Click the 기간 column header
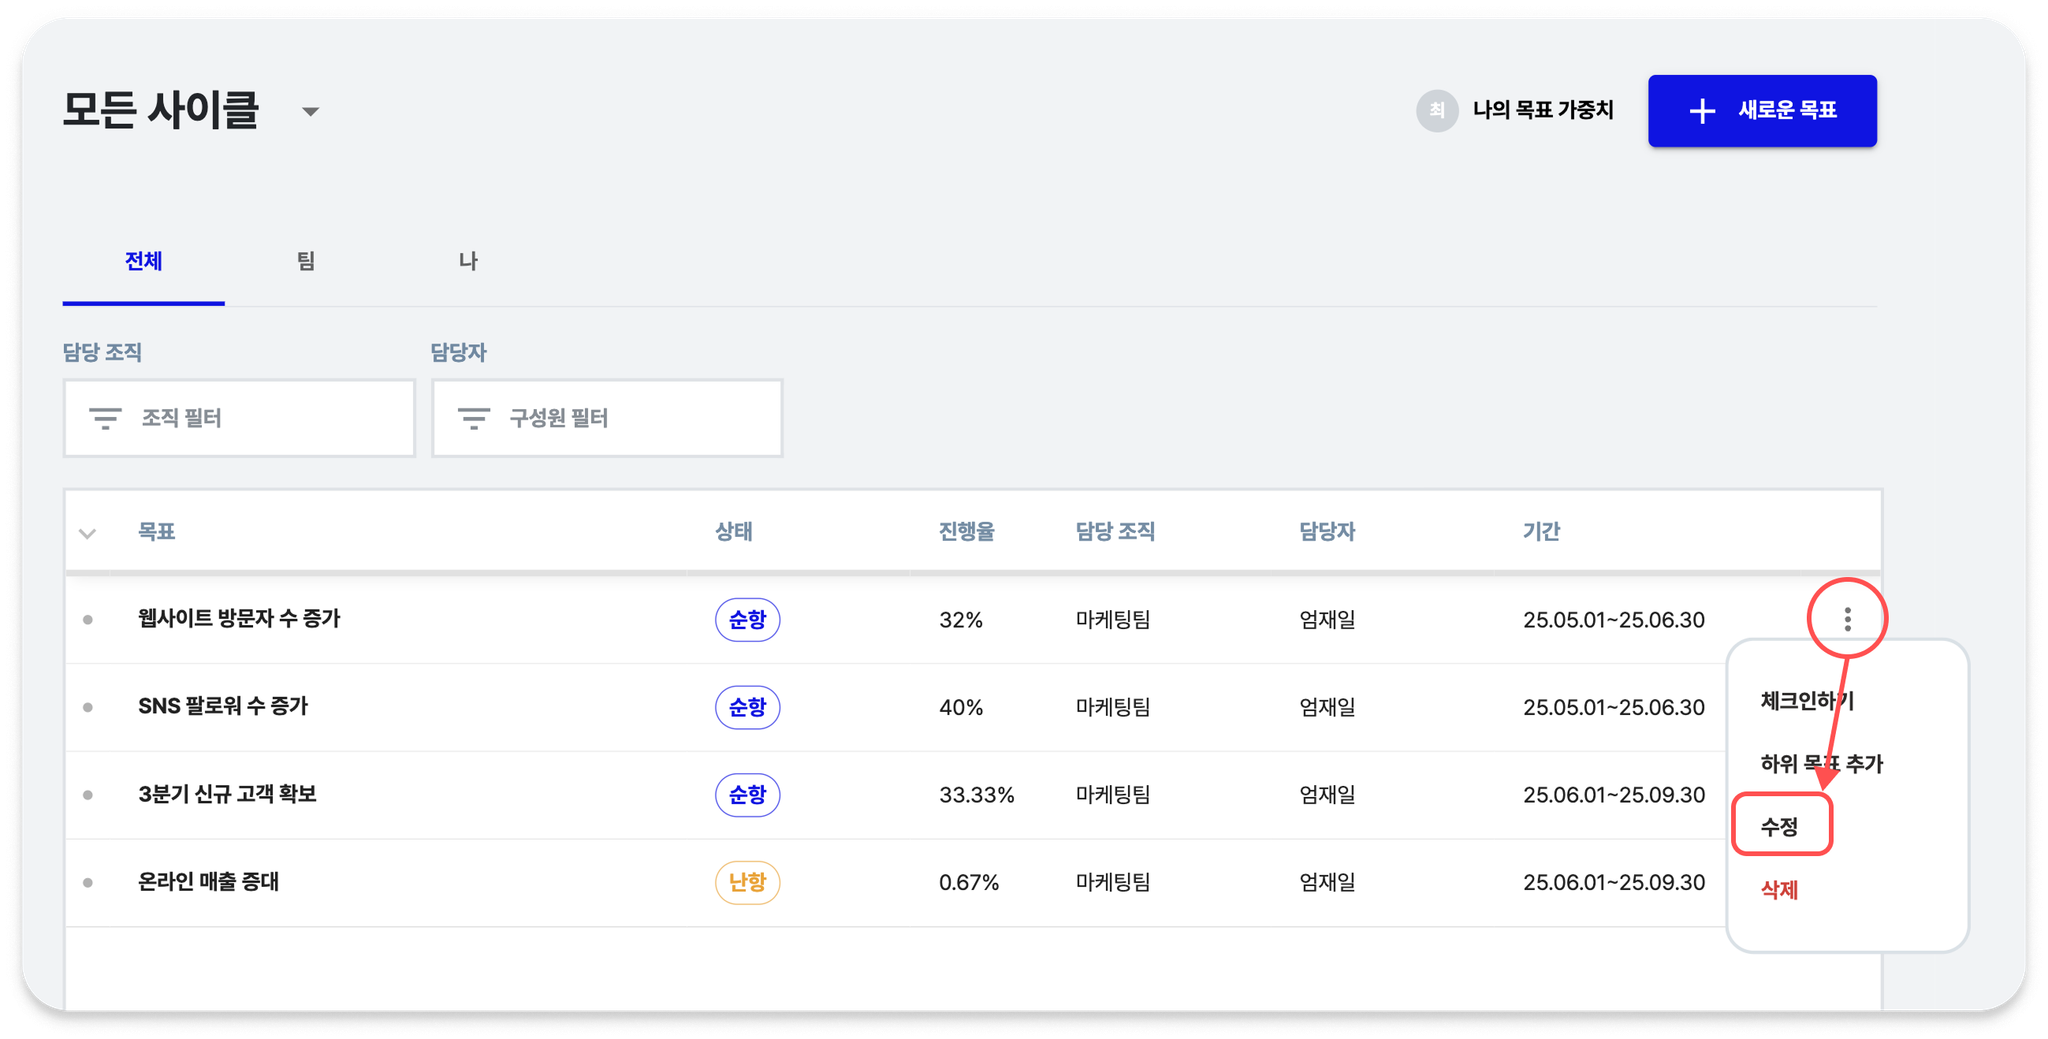Screen dimensions: 2048x1039 tap(1541, 532)
